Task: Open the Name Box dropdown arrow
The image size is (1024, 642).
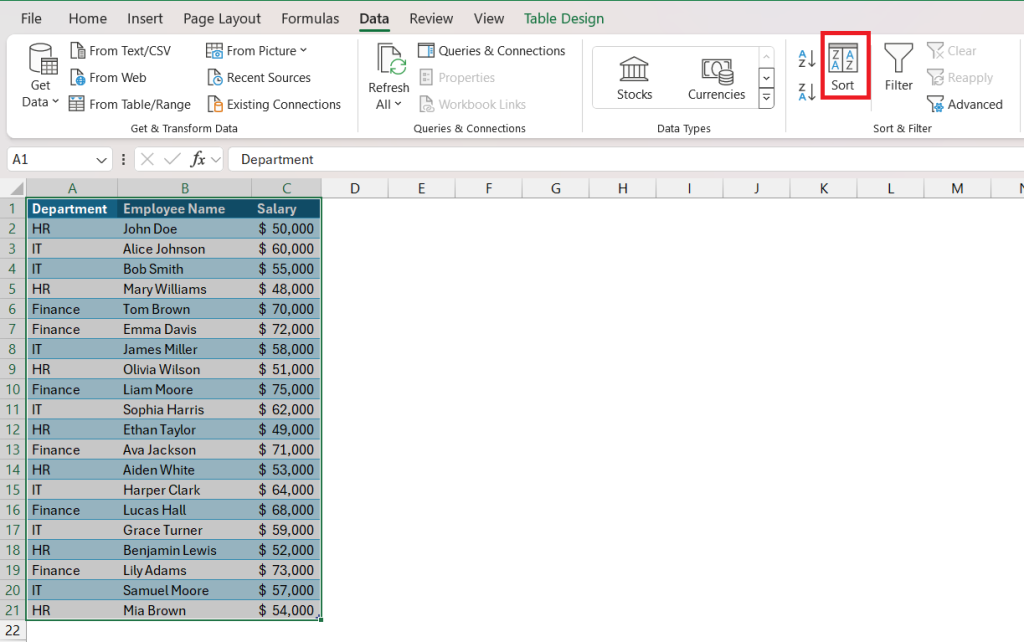Action: click(102, 160)
